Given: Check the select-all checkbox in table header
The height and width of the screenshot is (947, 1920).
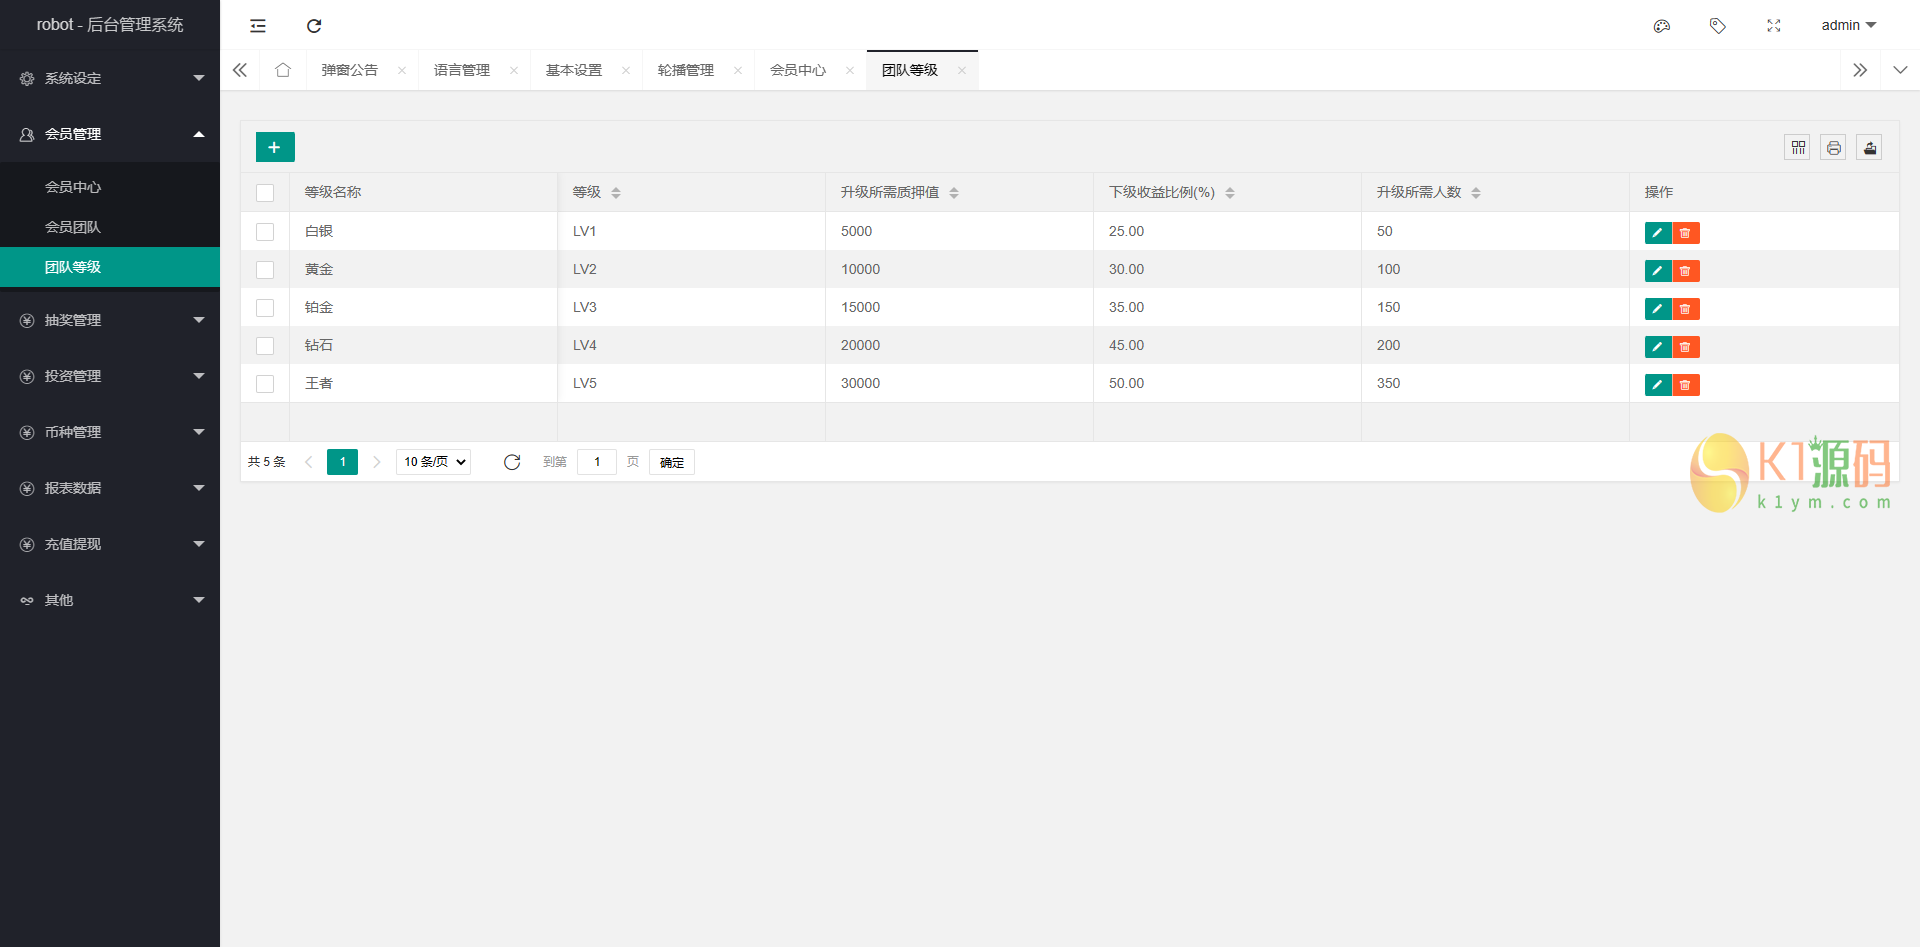Looking at the screenshot, I should [x=265, y=193].
